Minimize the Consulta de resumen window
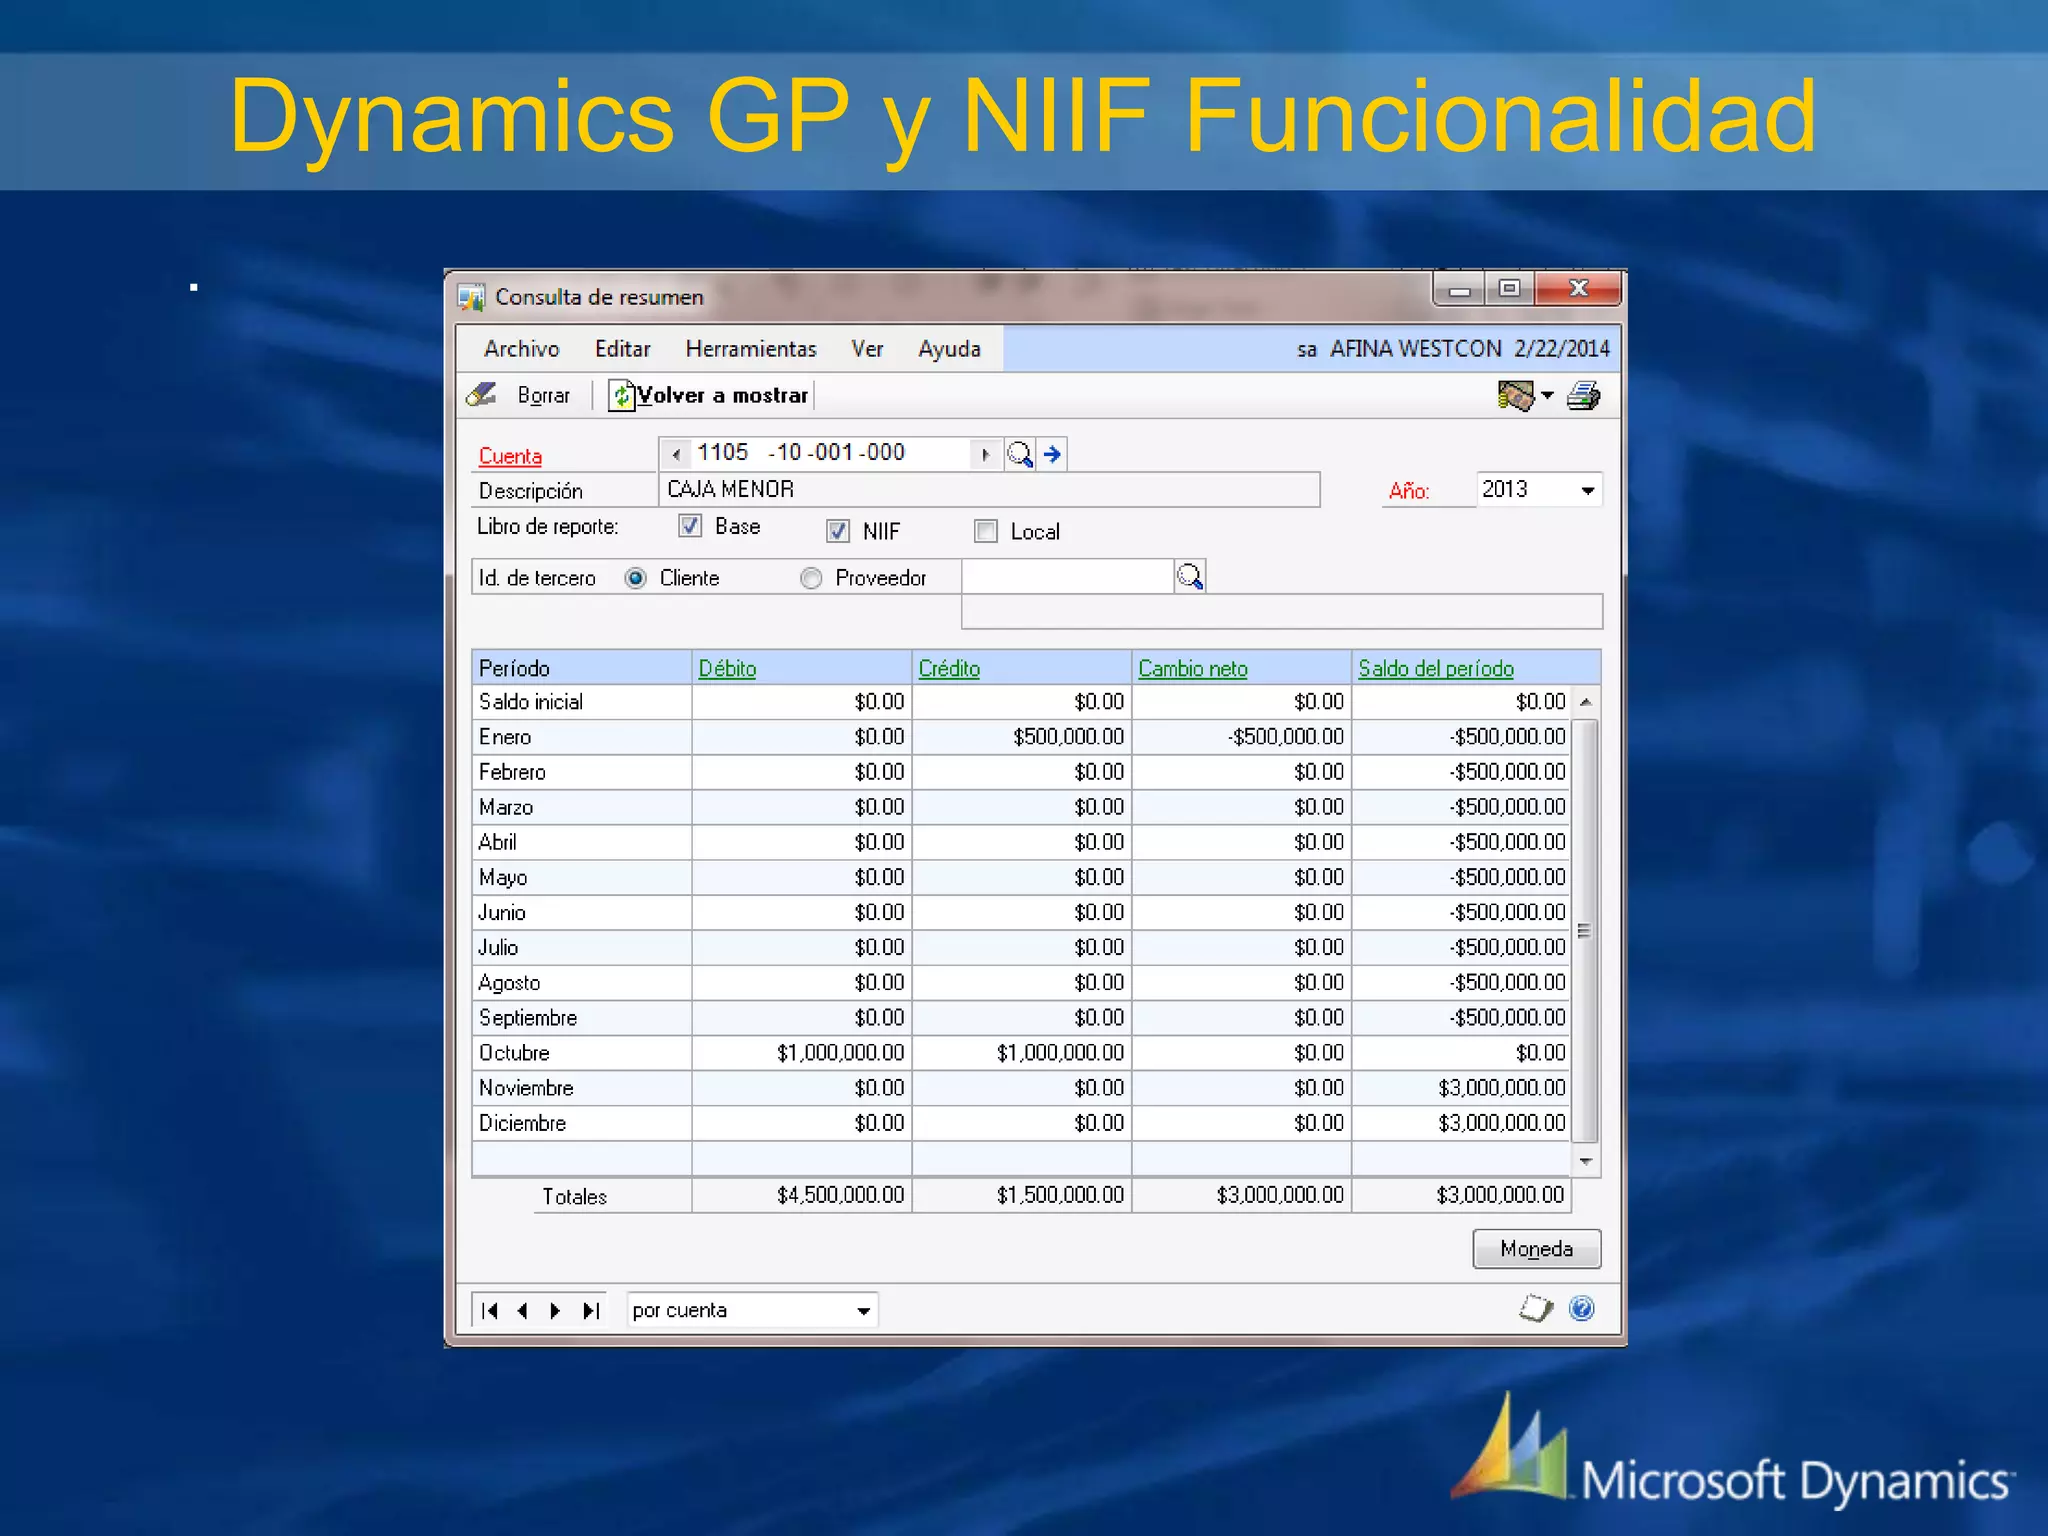The image size is (2048, 1536). [x=1460, y=289]
